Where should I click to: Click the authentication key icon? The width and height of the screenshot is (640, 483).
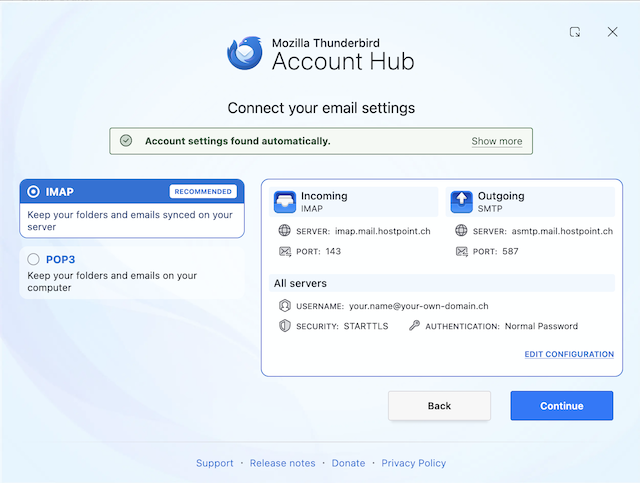point(414,325)
